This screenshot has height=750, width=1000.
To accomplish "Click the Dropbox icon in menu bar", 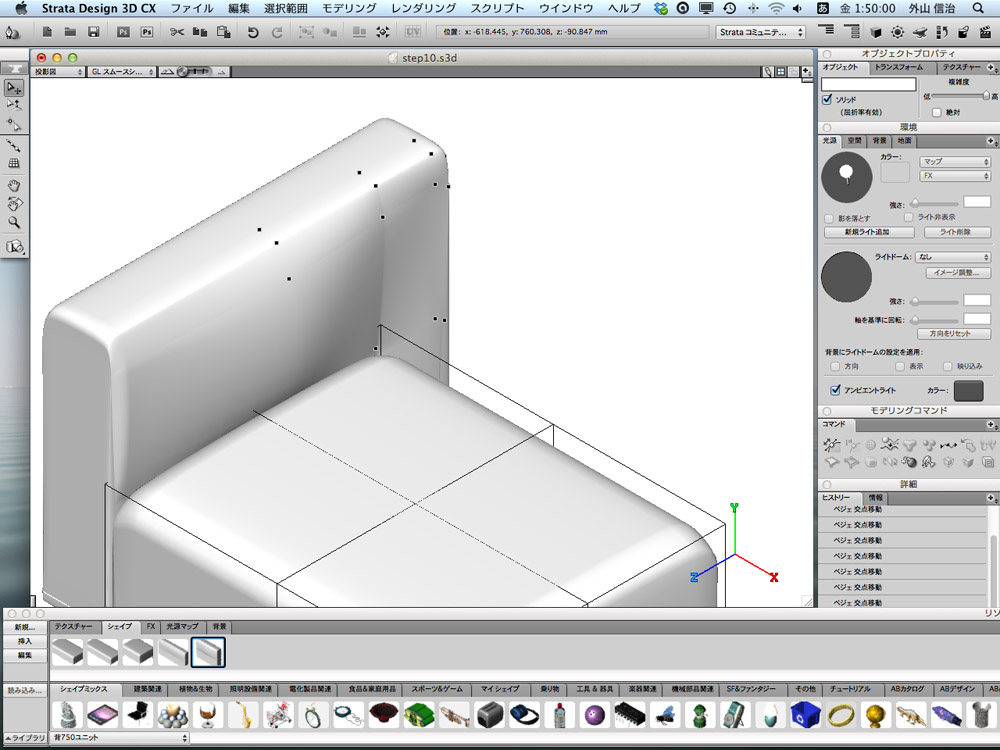I will [661, 8].
